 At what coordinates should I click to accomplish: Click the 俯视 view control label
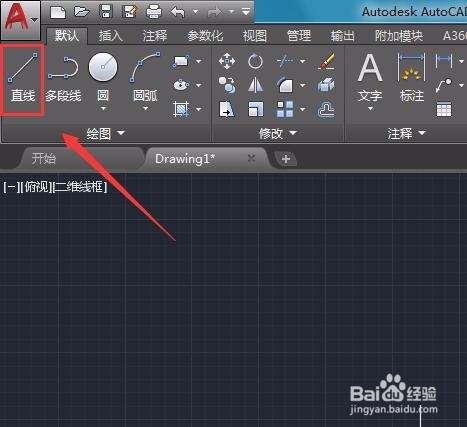[37, 187]
